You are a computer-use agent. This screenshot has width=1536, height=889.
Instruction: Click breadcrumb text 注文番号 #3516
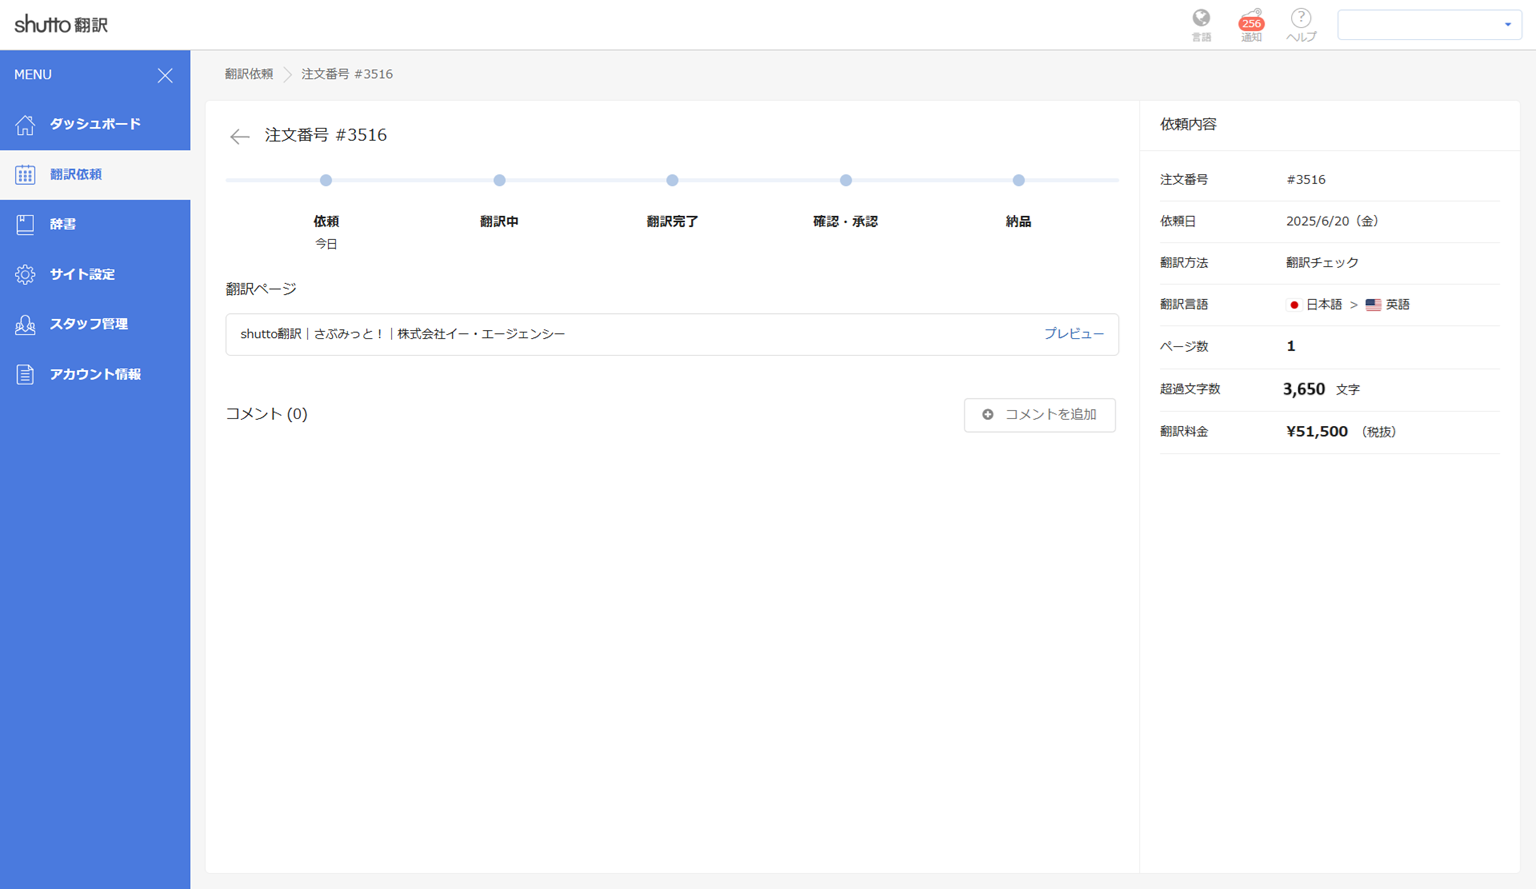[x=347, y=74]
